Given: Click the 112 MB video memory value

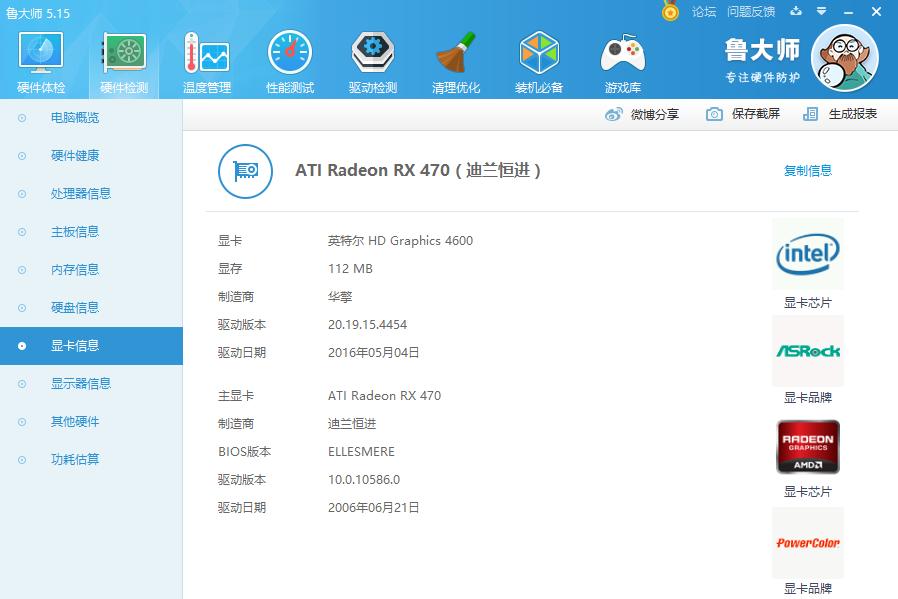Looking at the screenshot, I should (x=350, y=269).
